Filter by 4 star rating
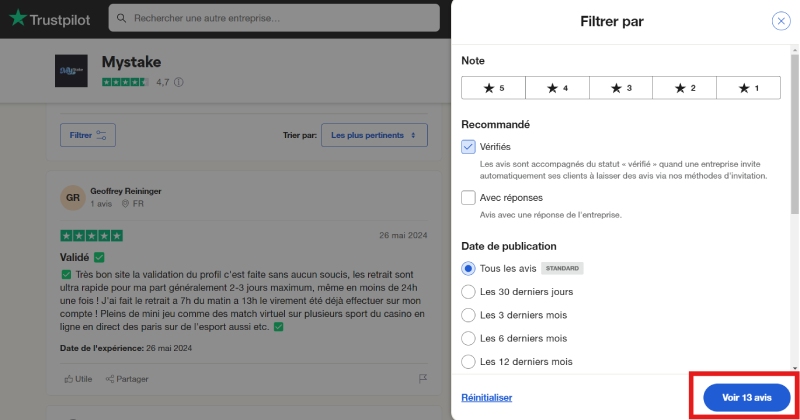Image resolution: width=800 pixels, height=420 pixels. [557, 88]
